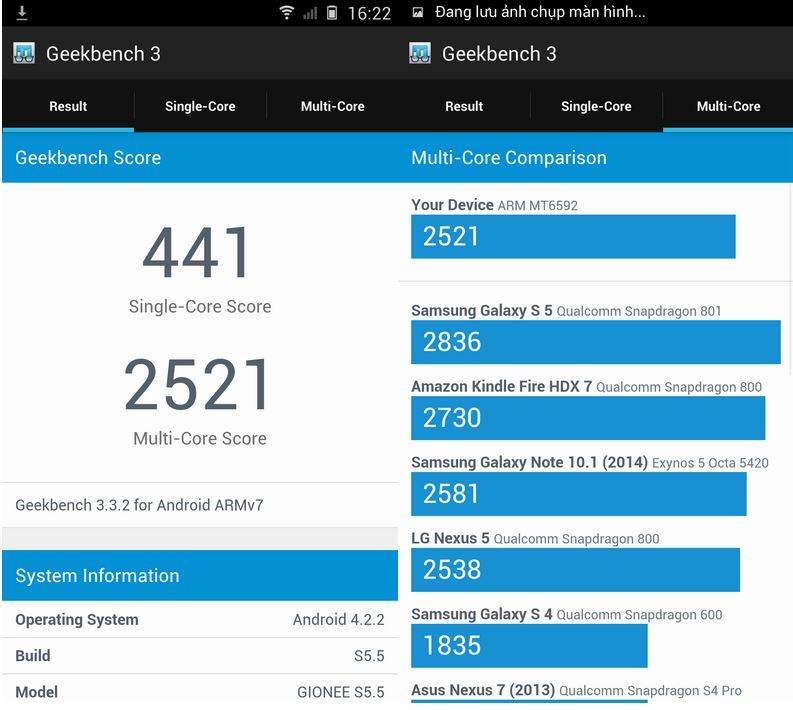Tap the download notification arrow icon
This screenshot has height=710, width=793.
click(x=22, y=13)
